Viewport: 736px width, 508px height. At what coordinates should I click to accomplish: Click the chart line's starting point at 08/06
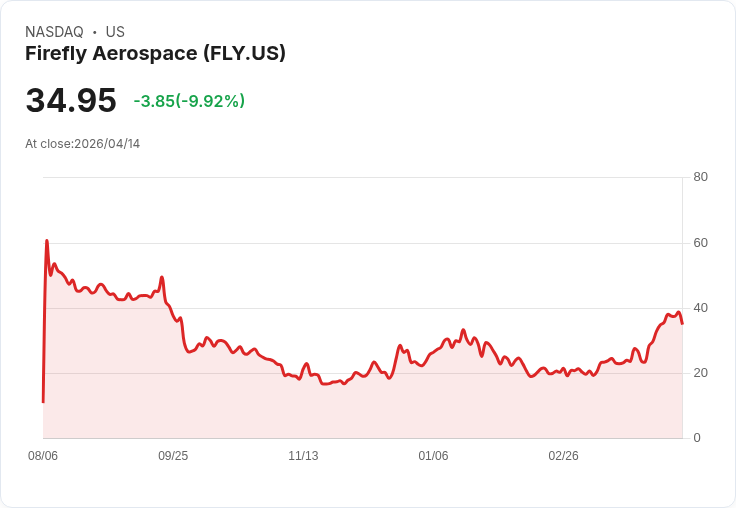(43, 402)
